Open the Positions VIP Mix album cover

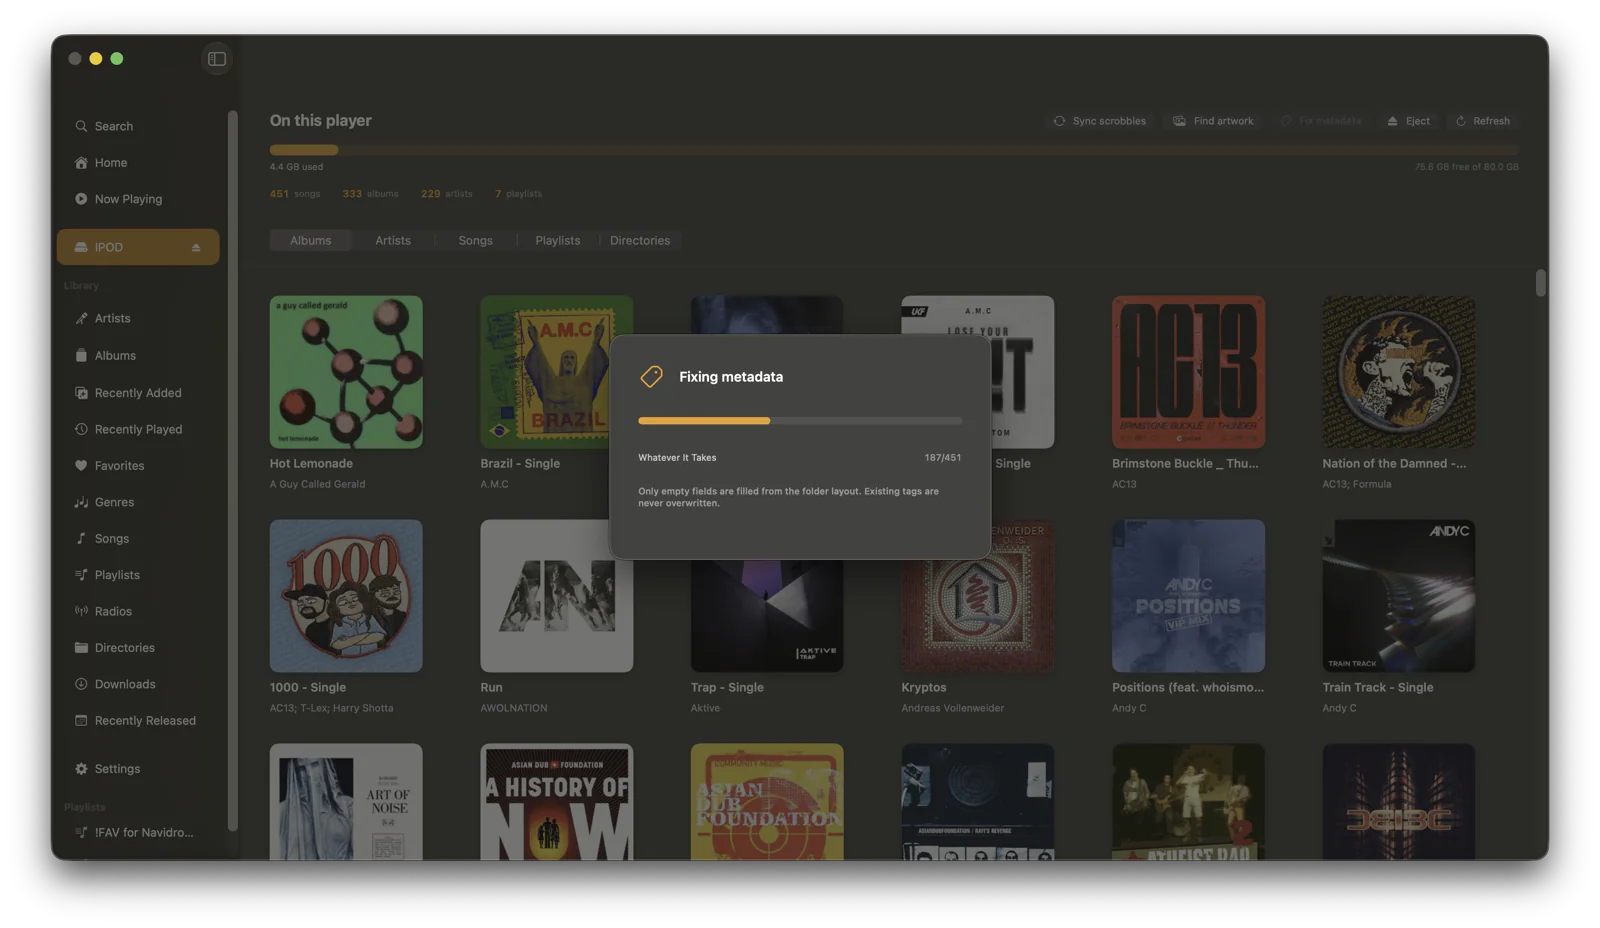point(1188,596)
